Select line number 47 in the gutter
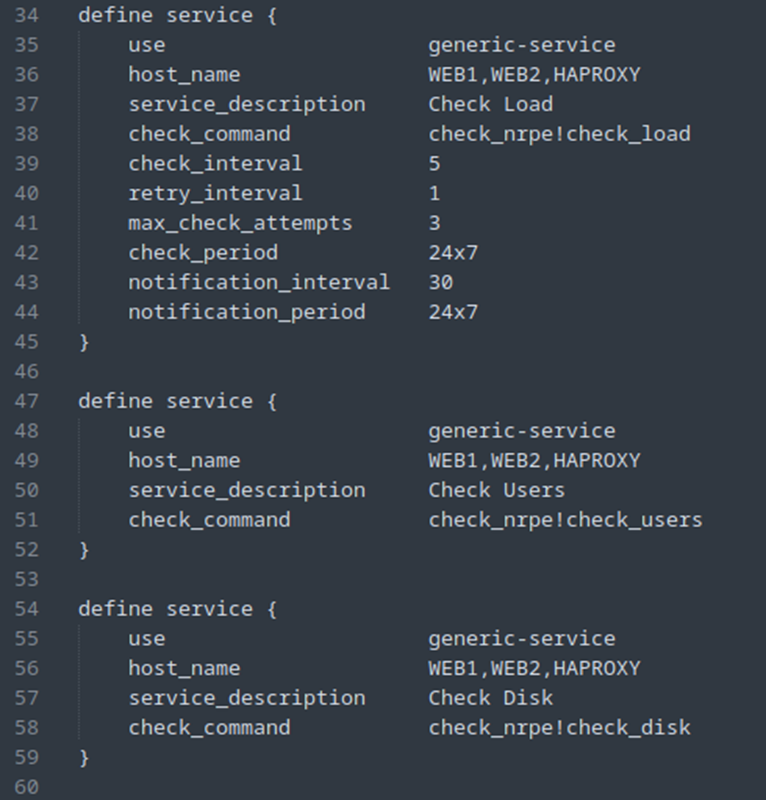This screenshot has height=800, width=766. coord(27,401)
